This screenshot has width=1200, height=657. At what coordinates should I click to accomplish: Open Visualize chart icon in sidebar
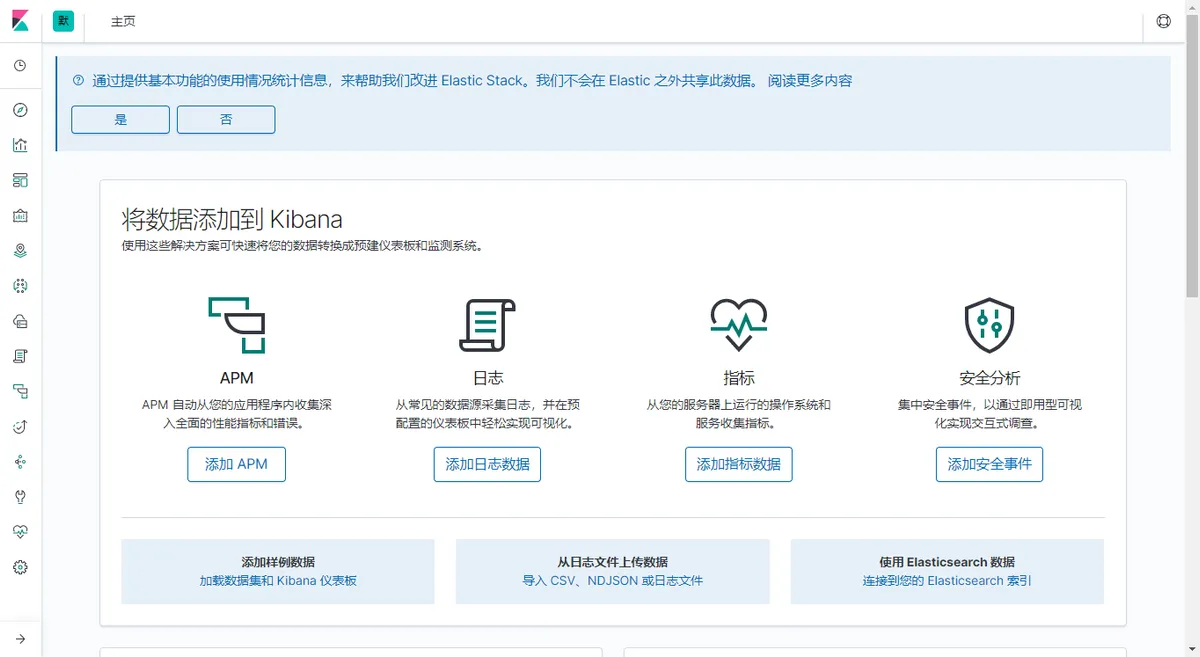20,145
